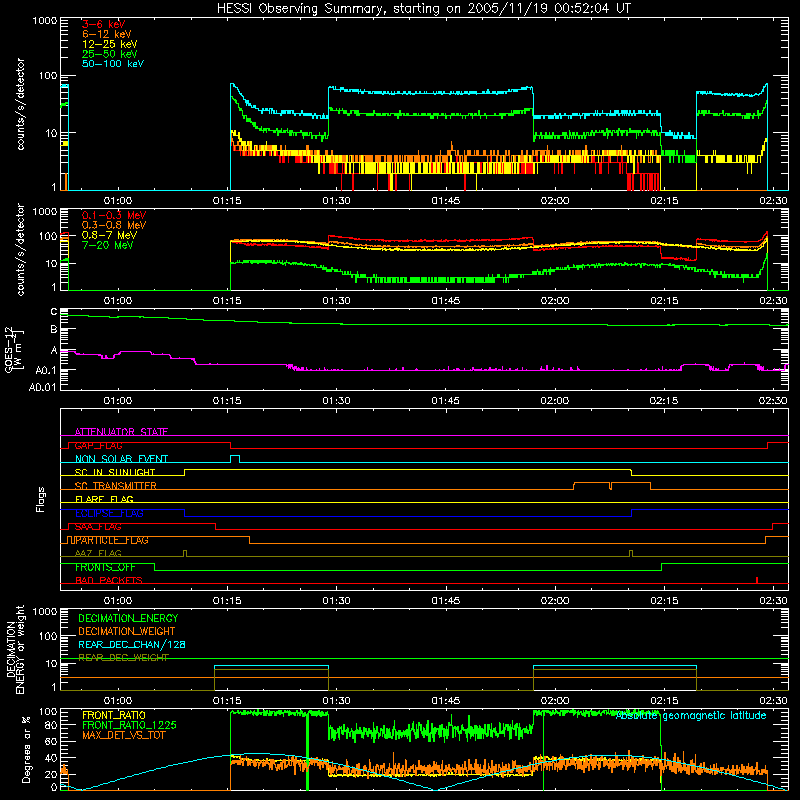Viewport: 800px width, 800px height.
Task: Click the NON_SOLAR_EVENT pulse near 01:15
Action: (235, 459)
